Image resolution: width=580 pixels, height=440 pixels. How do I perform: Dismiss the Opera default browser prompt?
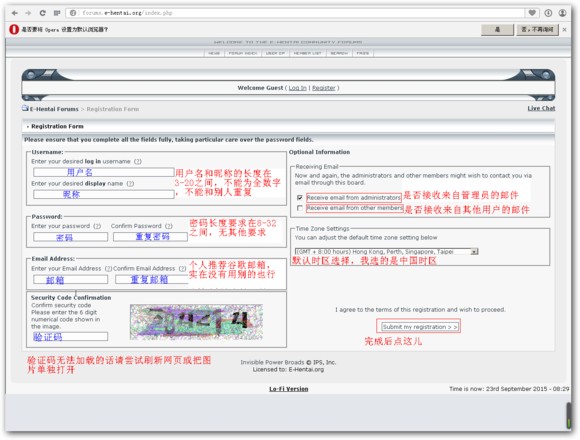[x=564, y=30]
